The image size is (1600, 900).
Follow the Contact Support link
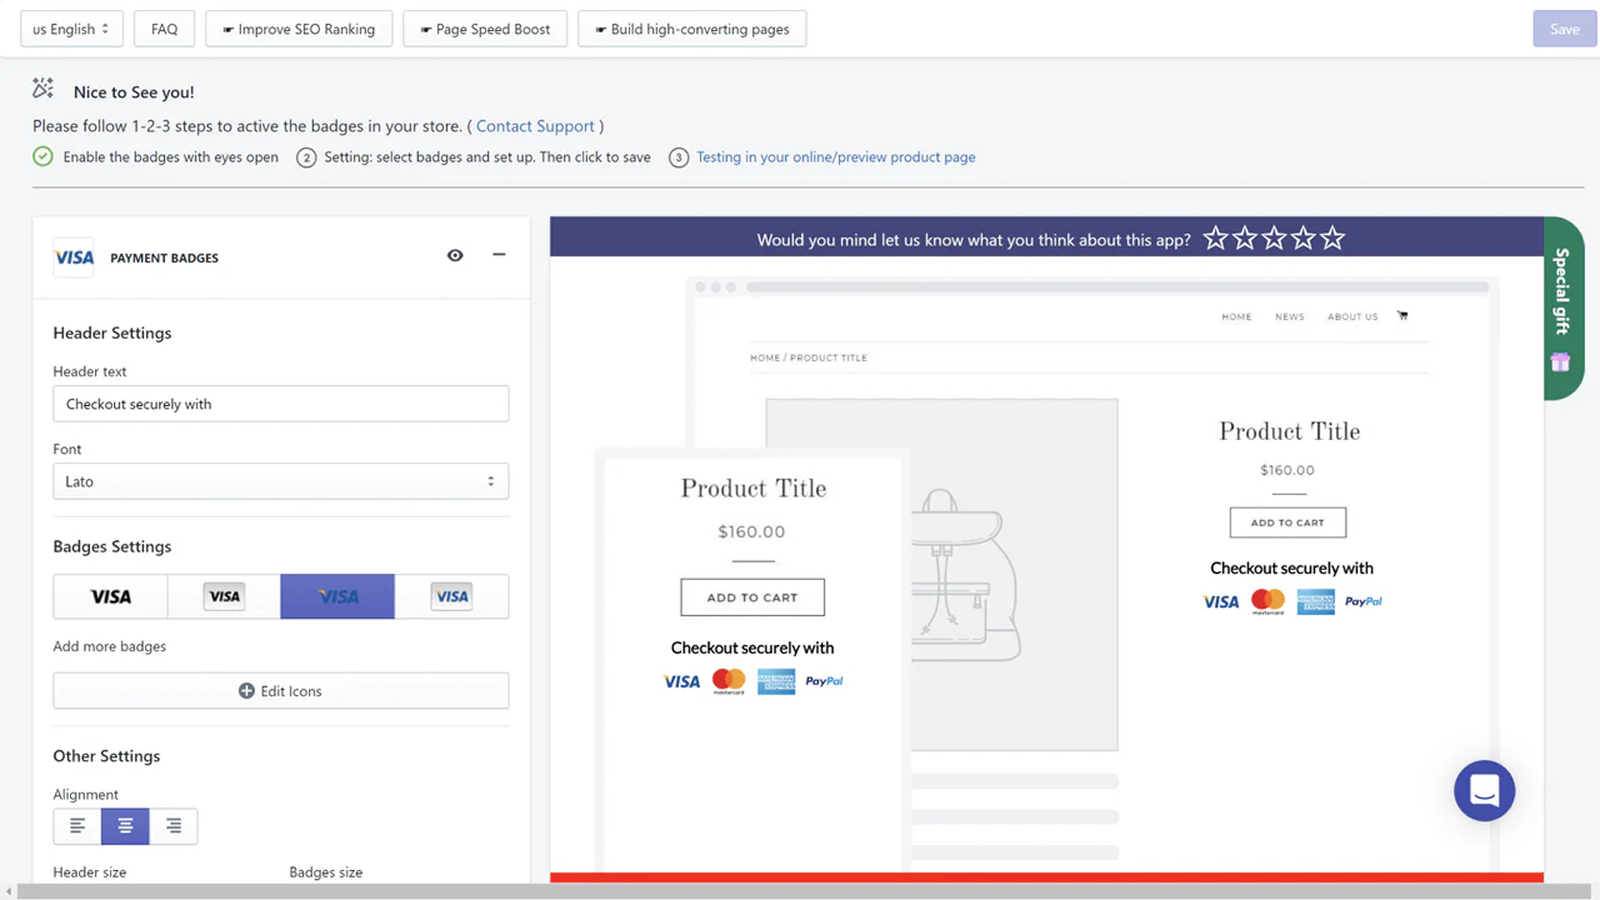point(535,126)
